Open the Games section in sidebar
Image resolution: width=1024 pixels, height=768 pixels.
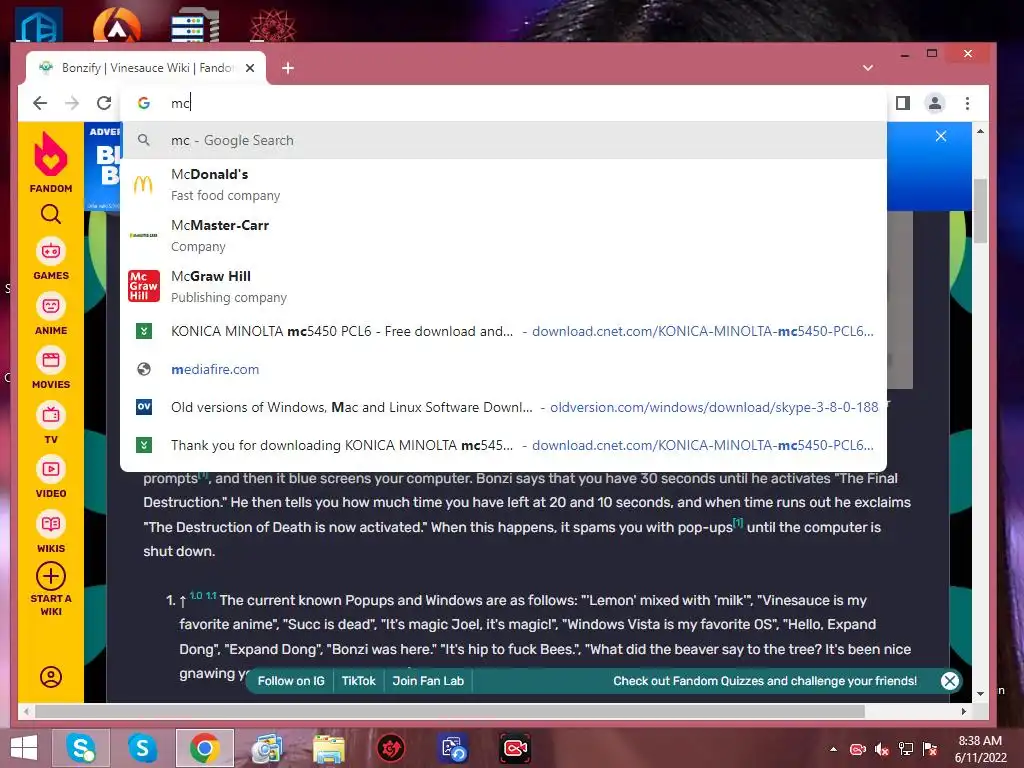[50, 259]
